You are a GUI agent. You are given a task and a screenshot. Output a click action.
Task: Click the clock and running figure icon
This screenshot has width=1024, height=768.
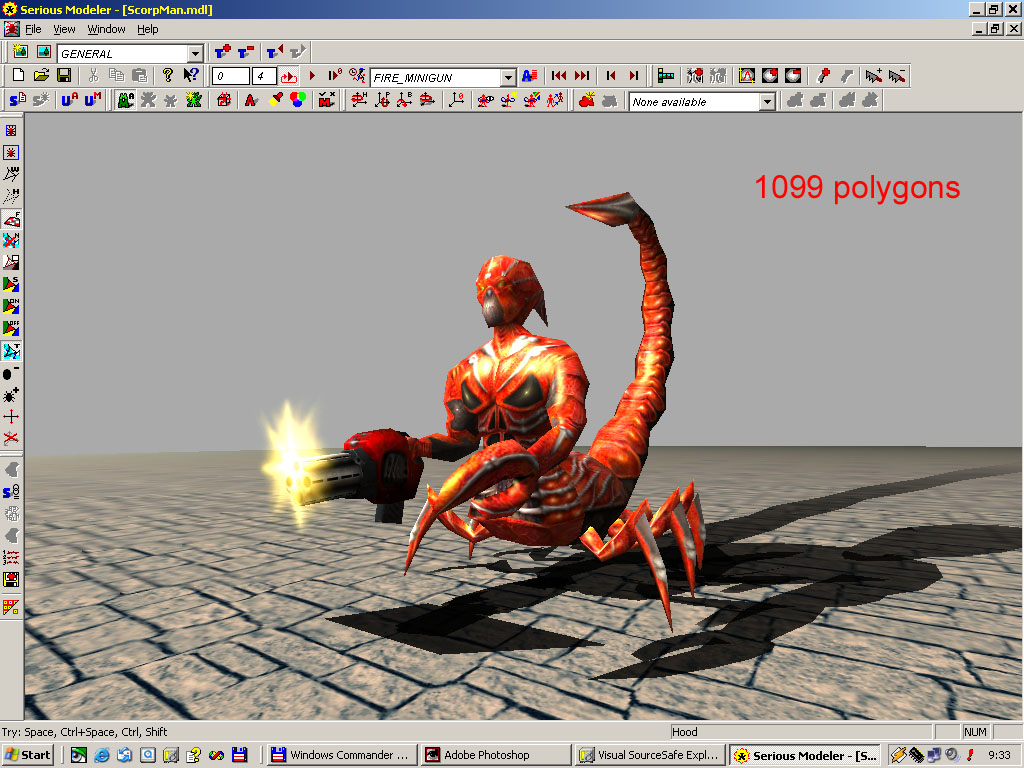coord(357,76)
